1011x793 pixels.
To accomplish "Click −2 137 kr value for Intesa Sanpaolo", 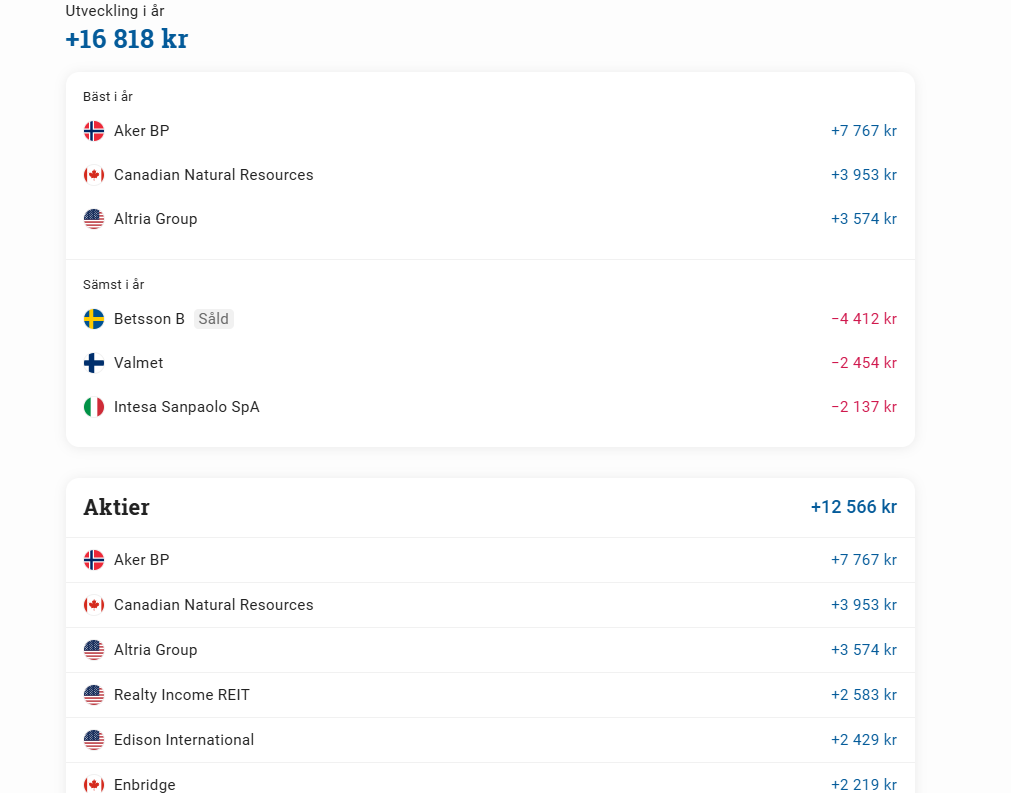I will coord(864,407).
